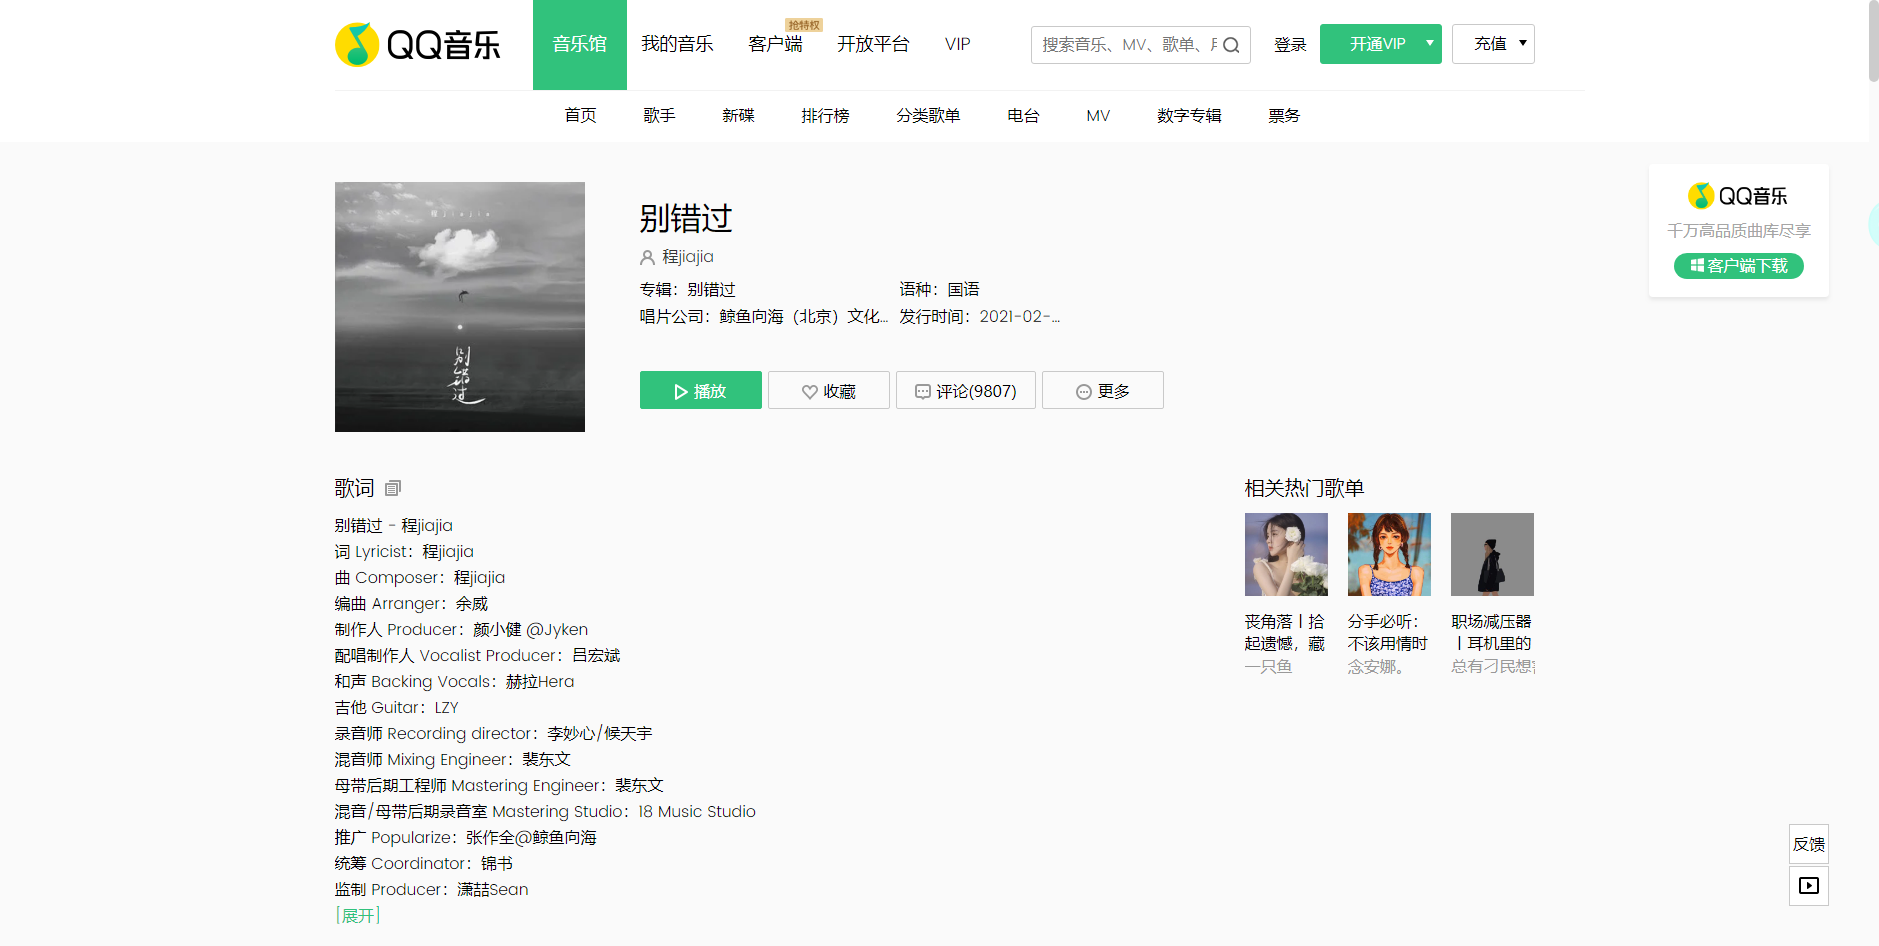
Task: Open the 别错过 album cover image
Action: (x=460, y=307)
